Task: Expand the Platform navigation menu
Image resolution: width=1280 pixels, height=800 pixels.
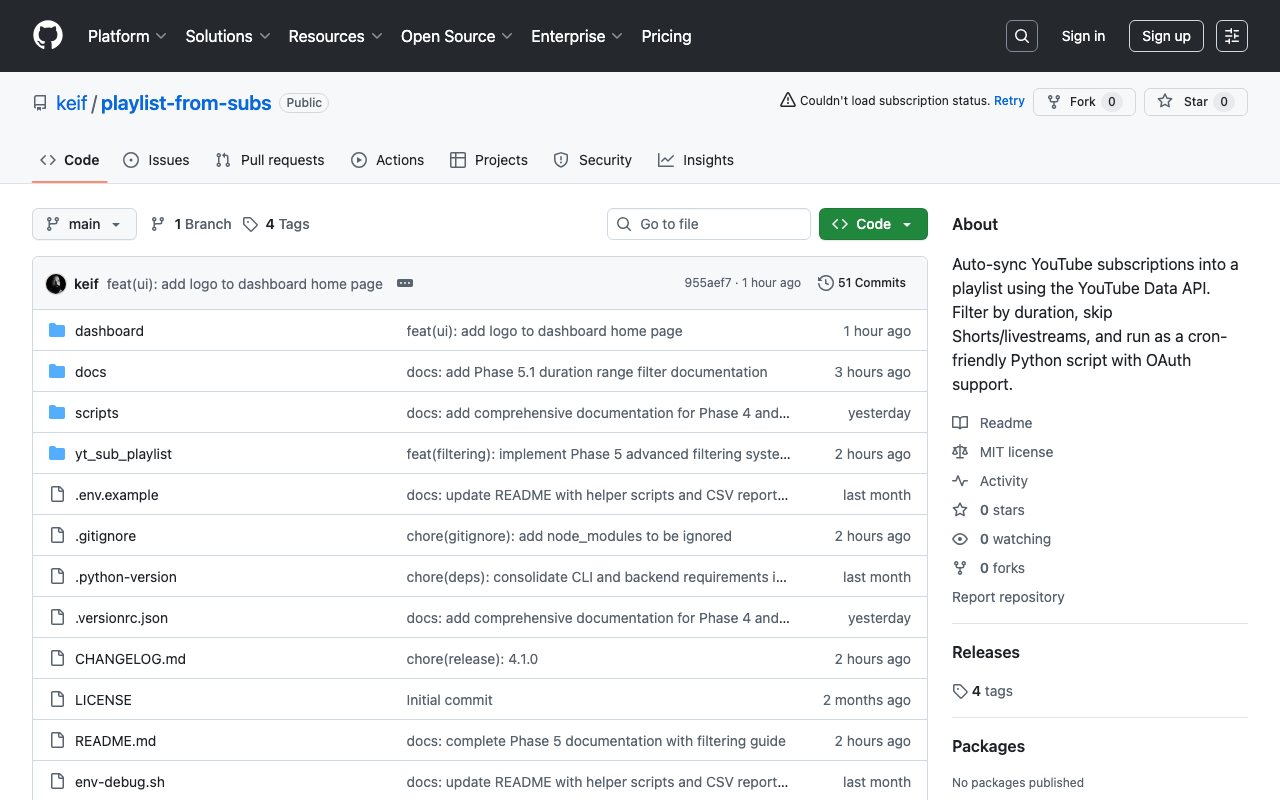Action: point(127,36)
